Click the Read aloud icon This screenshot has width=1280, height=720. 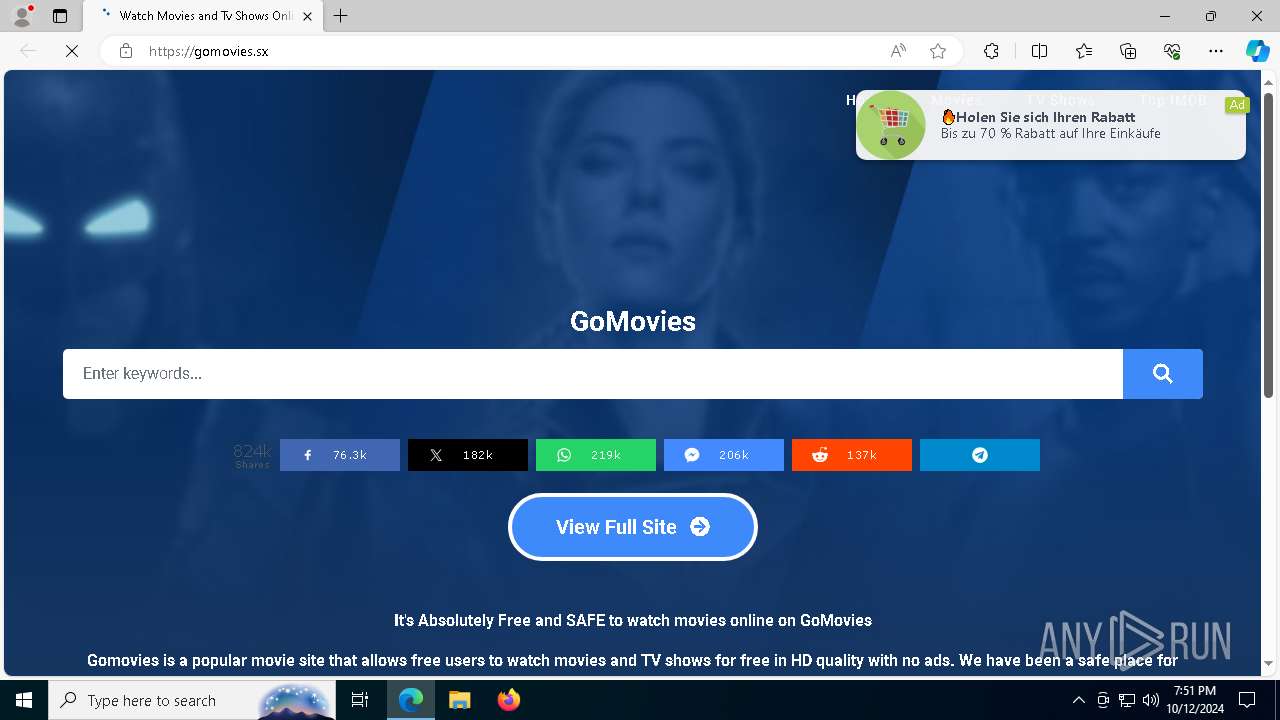tap(898, 51)
